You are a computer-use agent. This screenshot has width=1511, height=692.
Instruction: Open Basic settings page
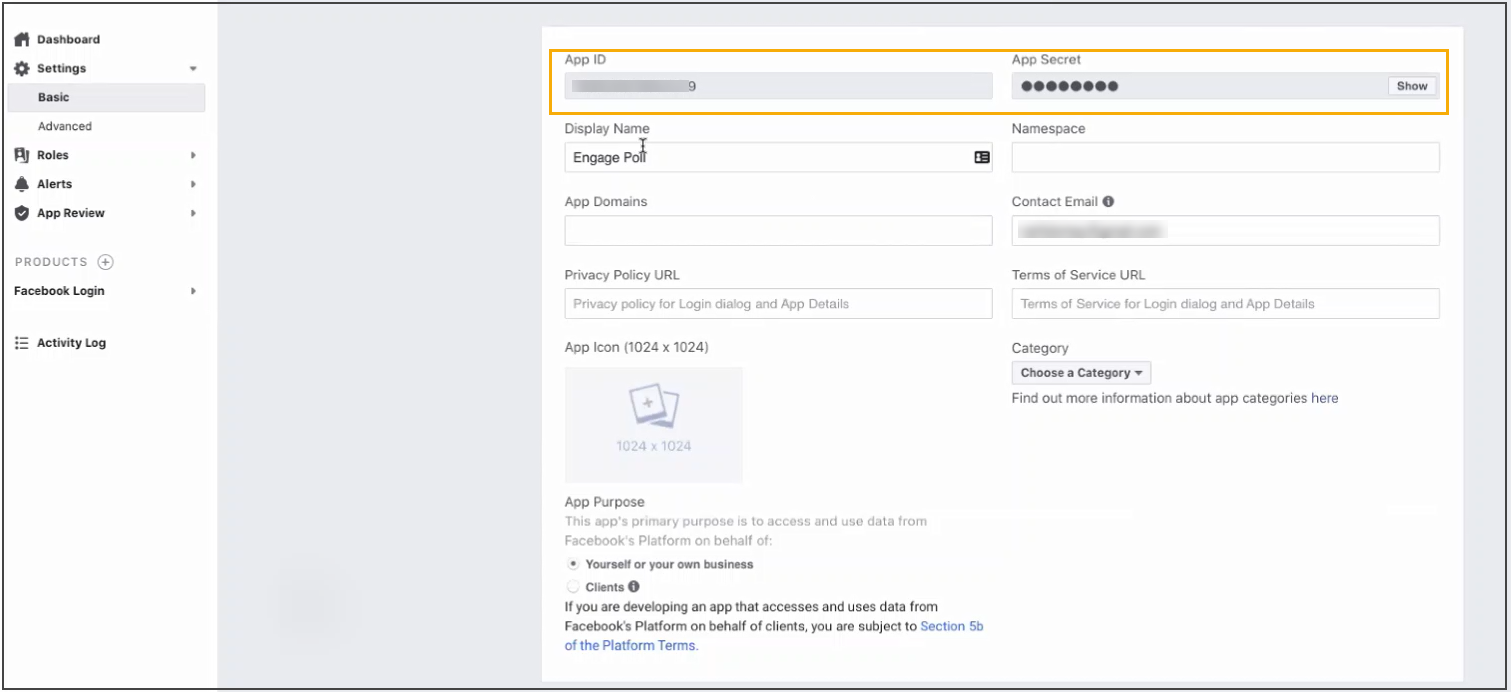107,98
